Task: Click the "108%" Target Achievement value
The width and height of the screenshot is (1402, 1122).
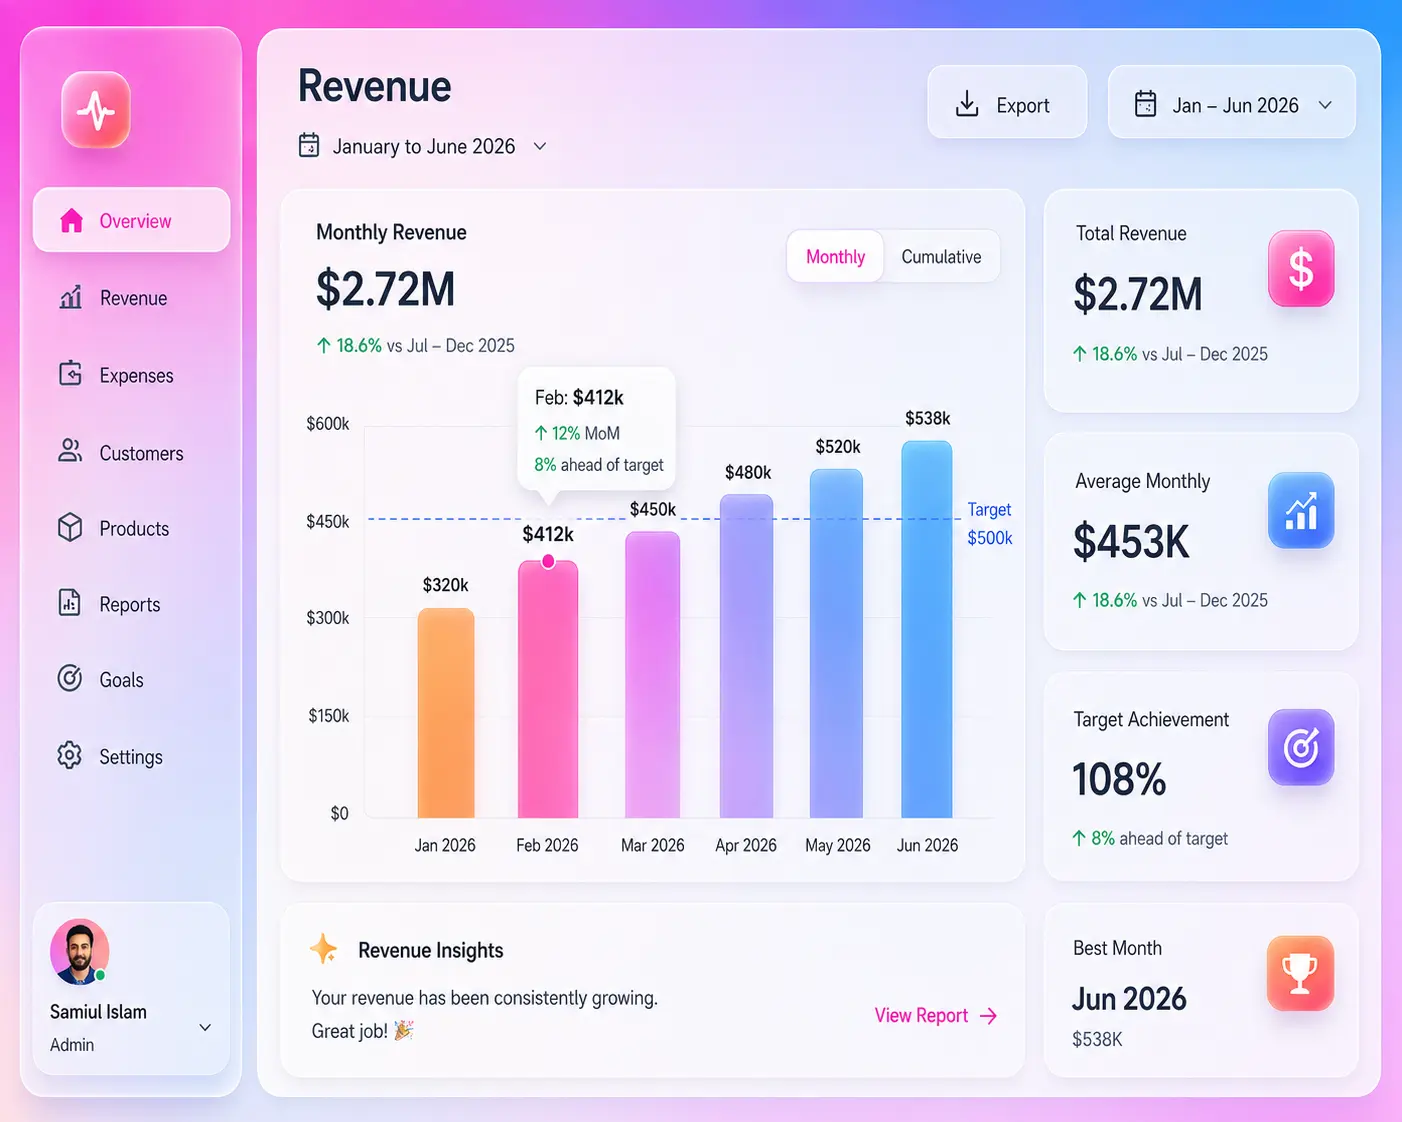Action: point(1119,780)
